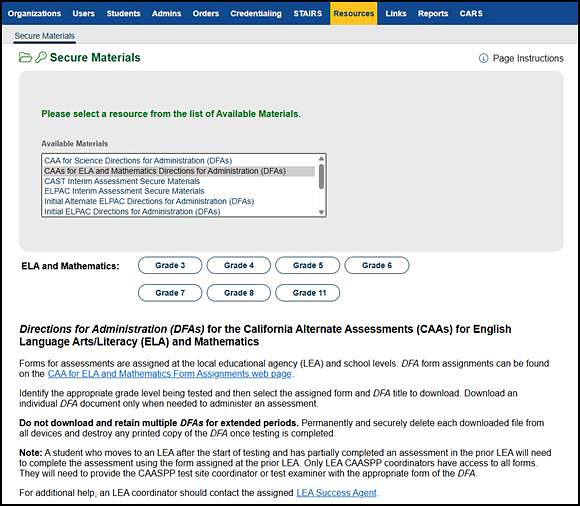Click the Page Instructions info icon
This screenshot has width=580, height=506.
coord(483,58)
